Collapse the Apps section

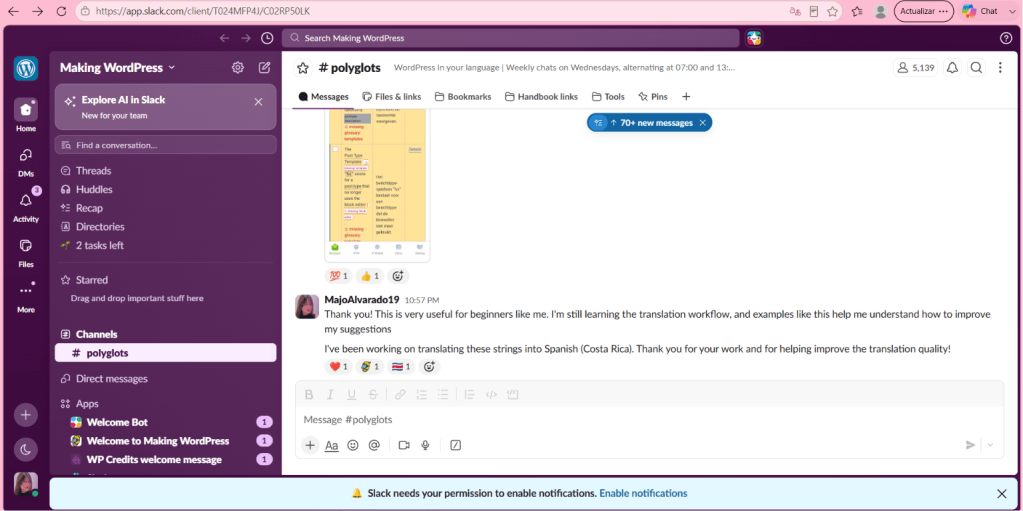point(87,404)
